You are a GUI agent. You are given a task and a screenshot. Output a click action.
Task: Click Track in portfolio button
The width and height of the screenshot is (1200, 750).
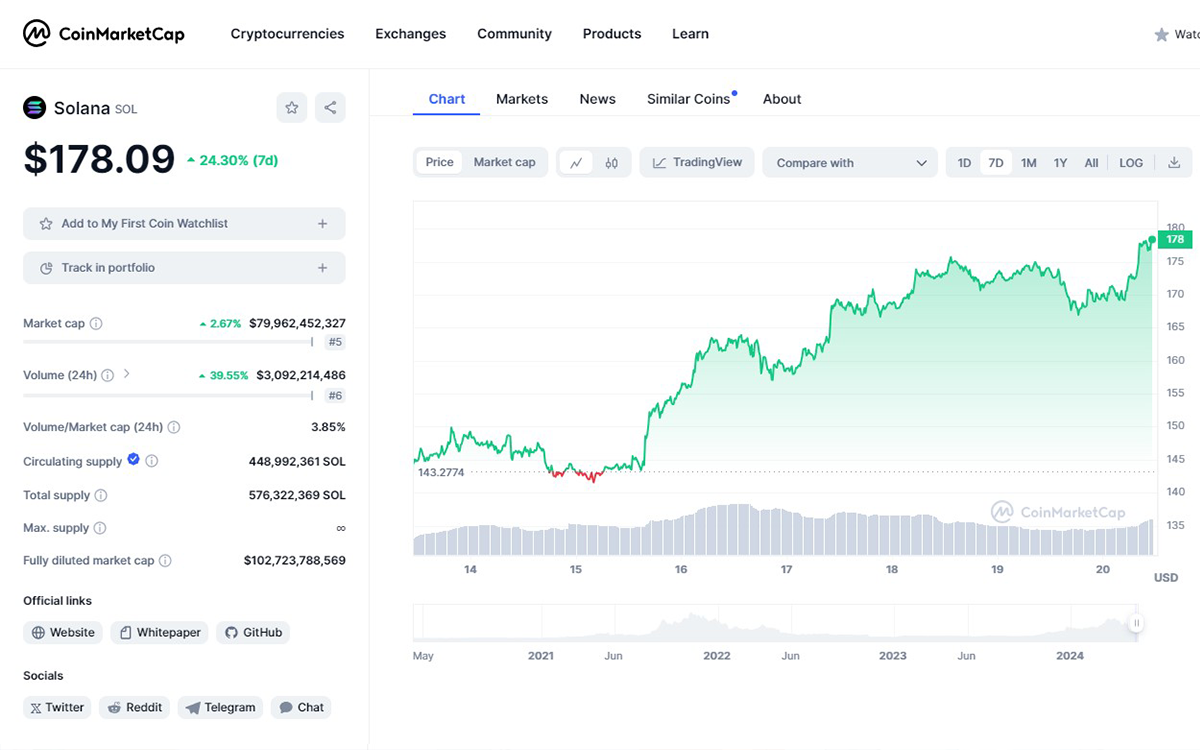[x=184, y=268]
